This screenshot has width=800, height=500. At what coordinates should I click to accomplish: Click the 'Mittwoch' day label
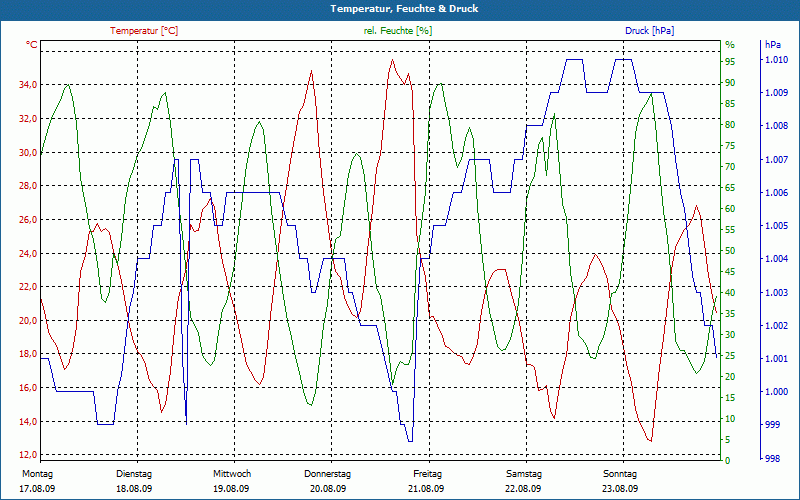232,474
